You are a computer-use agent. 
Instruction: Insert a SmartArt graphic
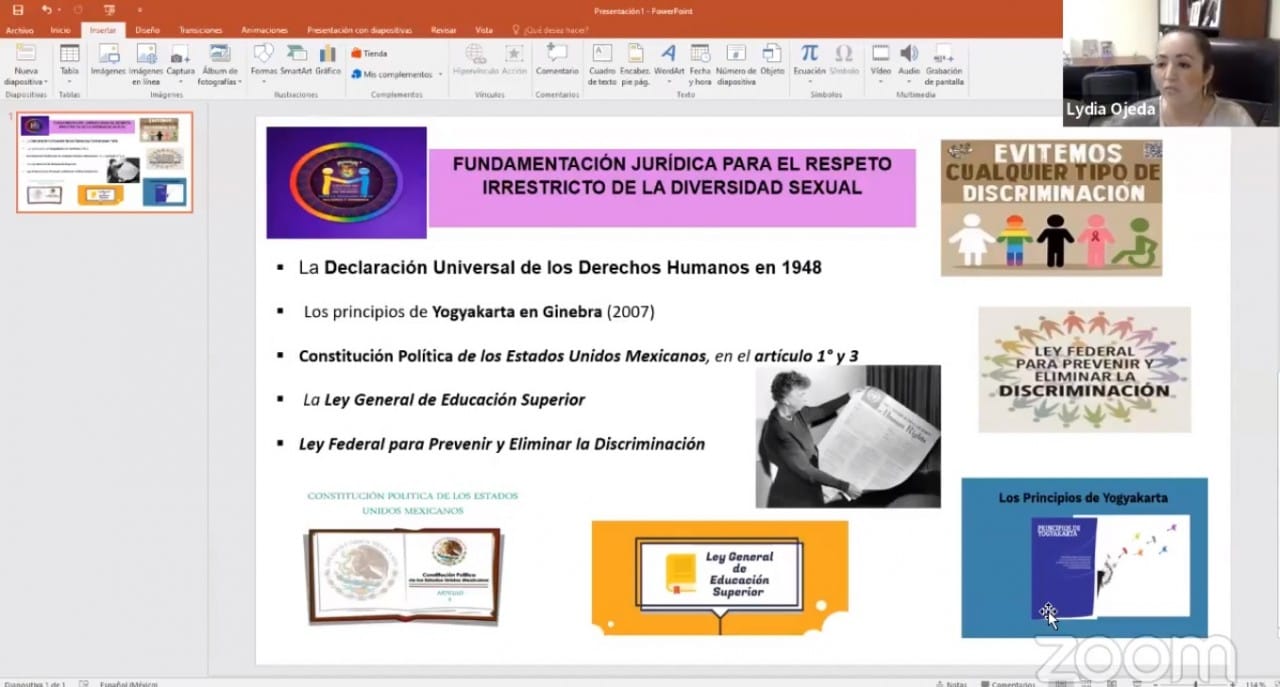[x=296, y=60]
